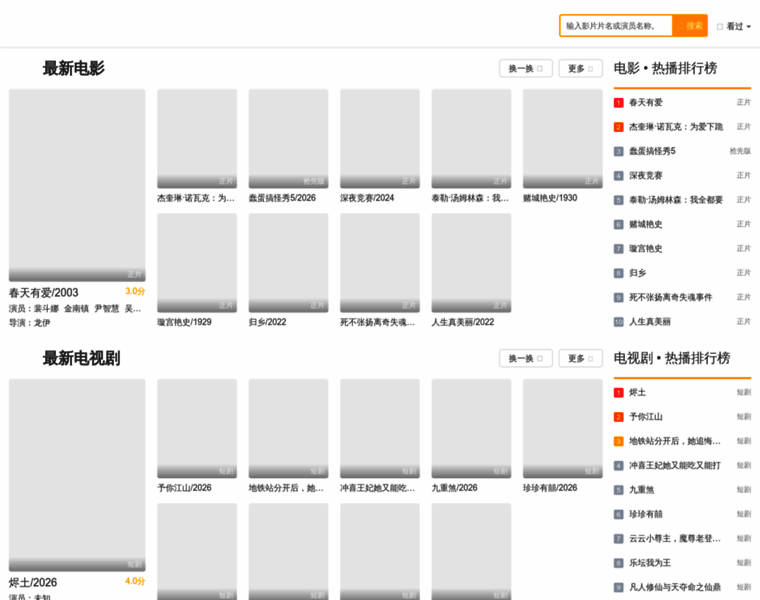Click rank 1 badge 烬土 in TV chart

click(618, 393)
